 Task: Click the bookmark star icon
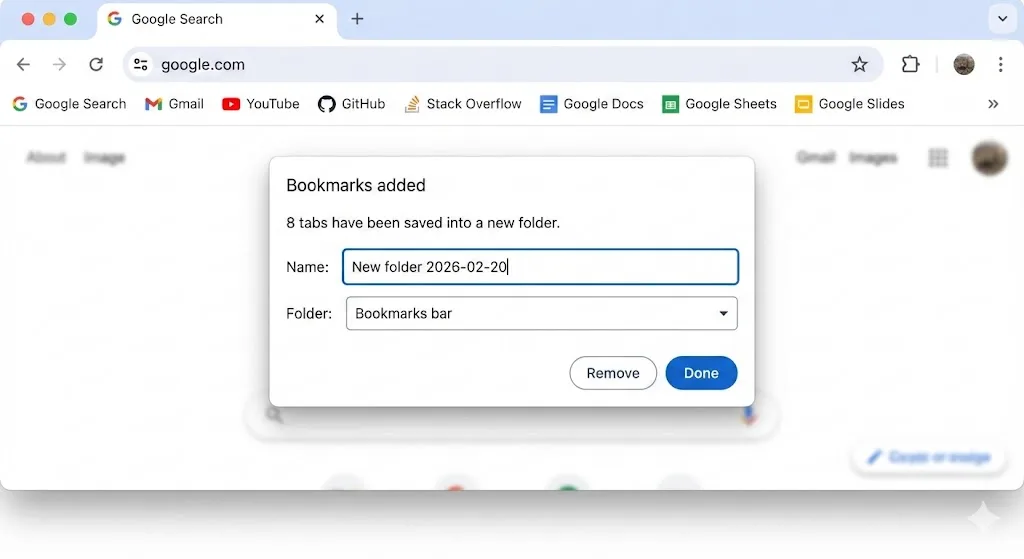tap(859, 64)
